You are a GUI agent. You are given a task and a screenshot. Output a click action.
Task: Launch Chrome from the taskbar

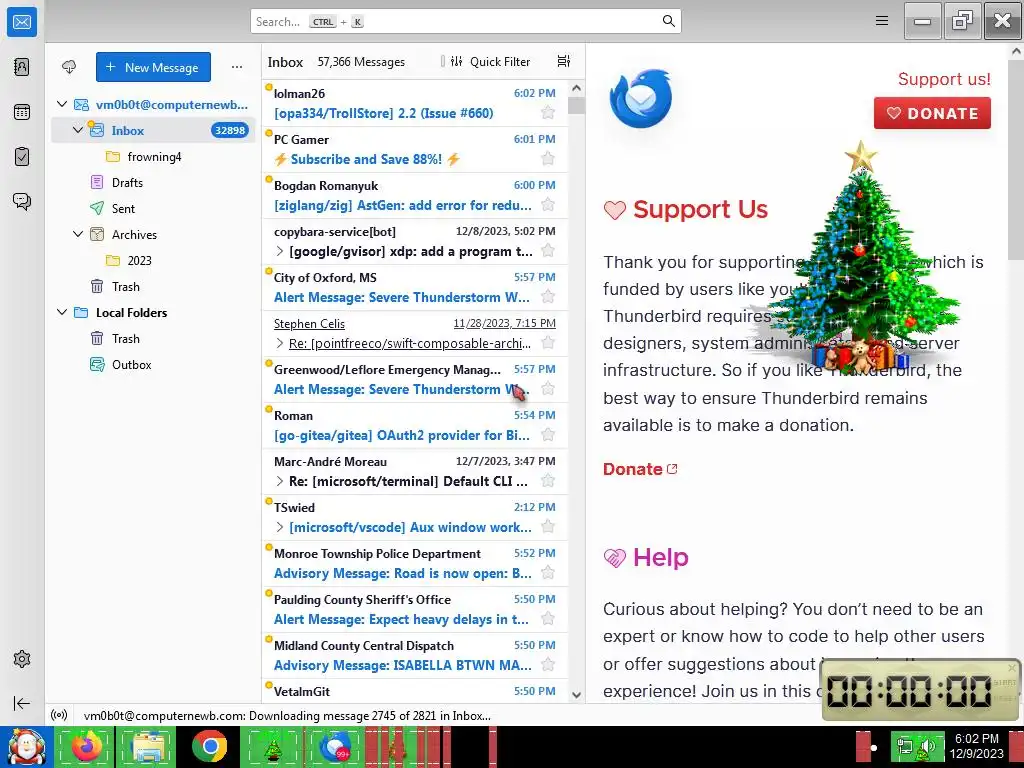[x=210, y=746]
